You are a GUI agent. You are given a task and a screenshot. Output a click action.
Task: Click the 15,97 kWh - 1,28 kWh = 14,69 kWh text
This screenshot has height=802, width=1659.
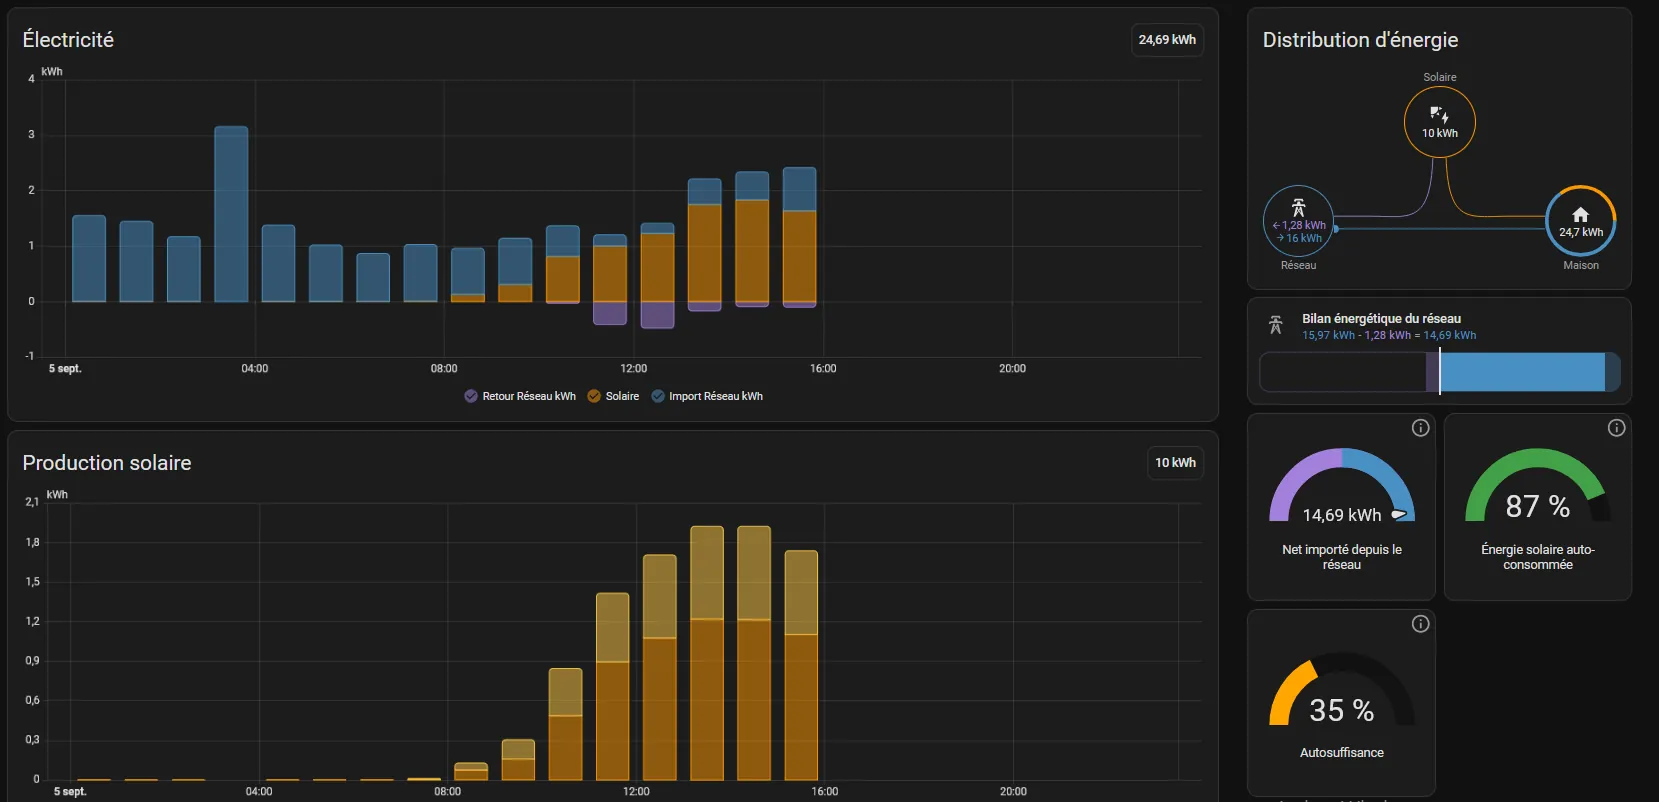click(x=1389, y=336)
